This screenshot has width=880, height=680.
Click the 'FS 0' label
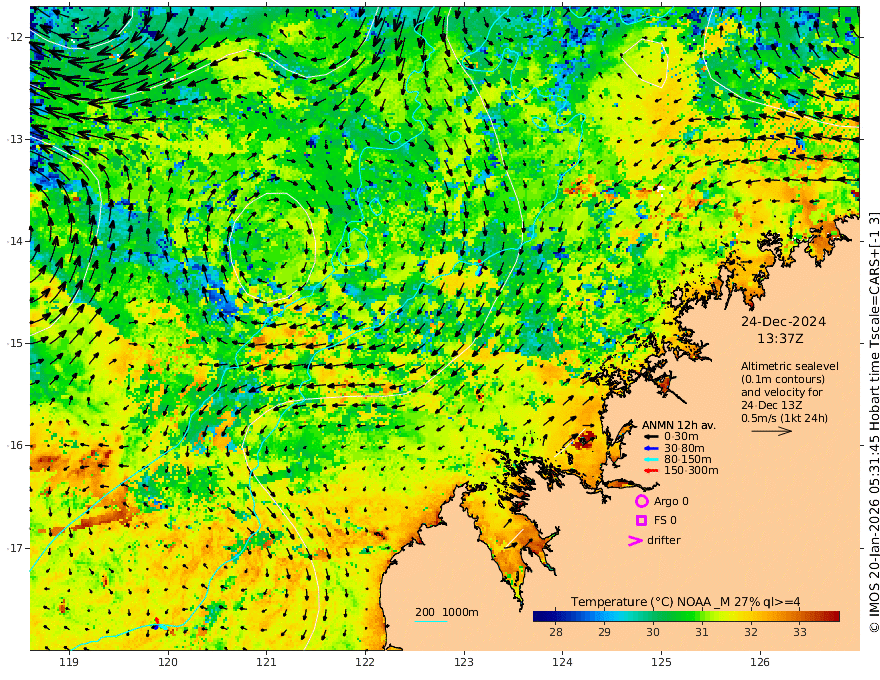[x=665, y=521]
